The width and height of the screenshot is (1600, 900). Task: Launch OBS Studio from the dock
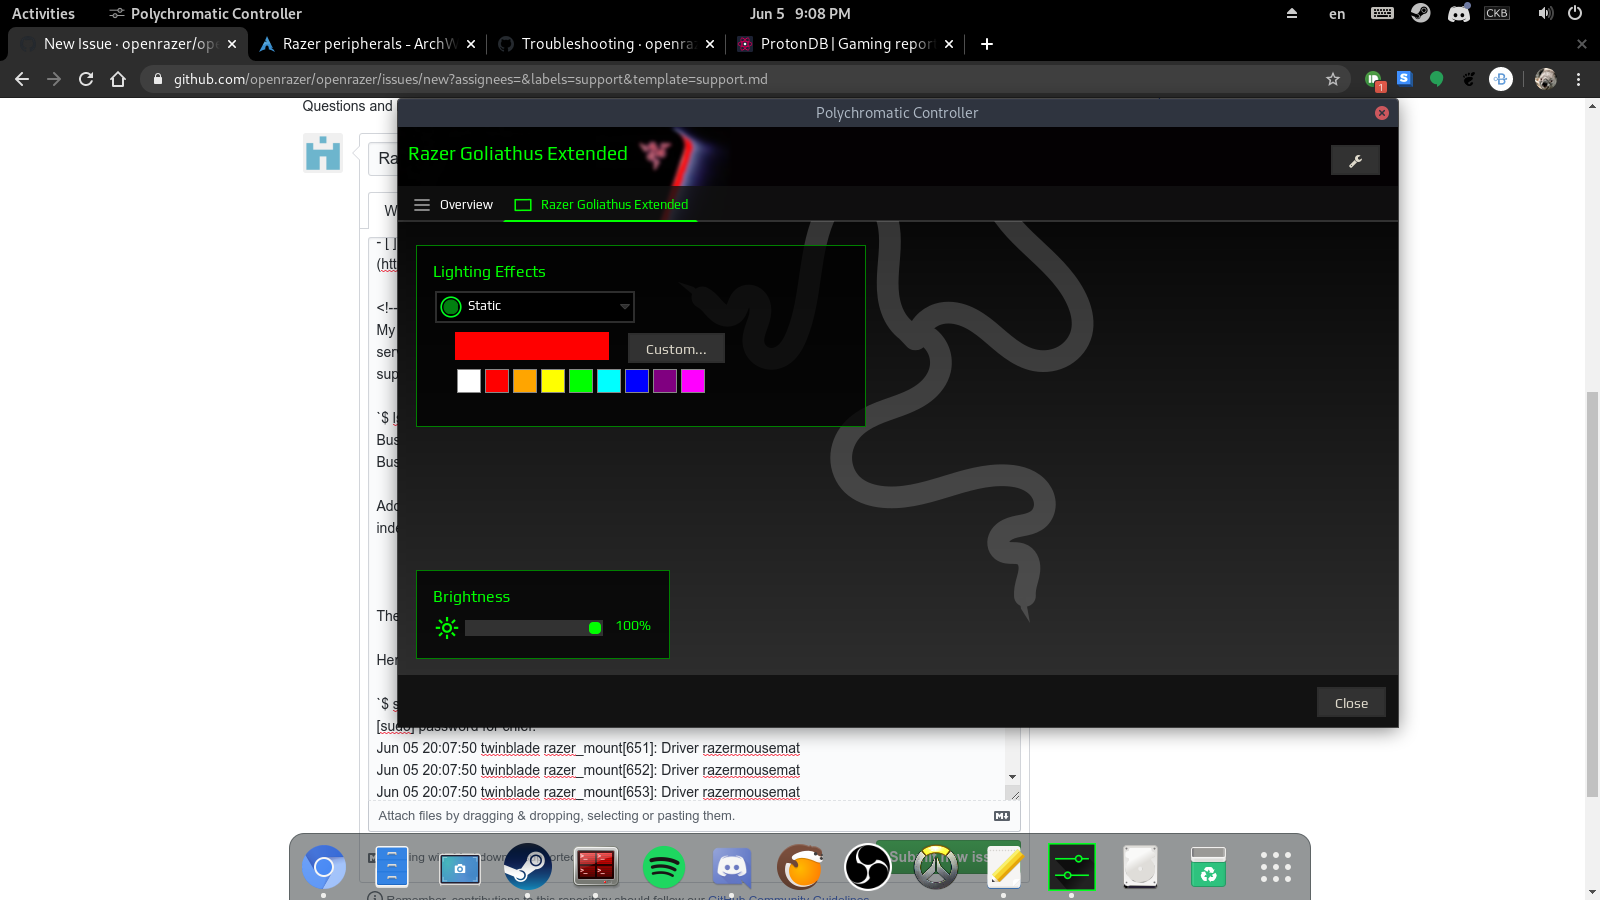868,867
